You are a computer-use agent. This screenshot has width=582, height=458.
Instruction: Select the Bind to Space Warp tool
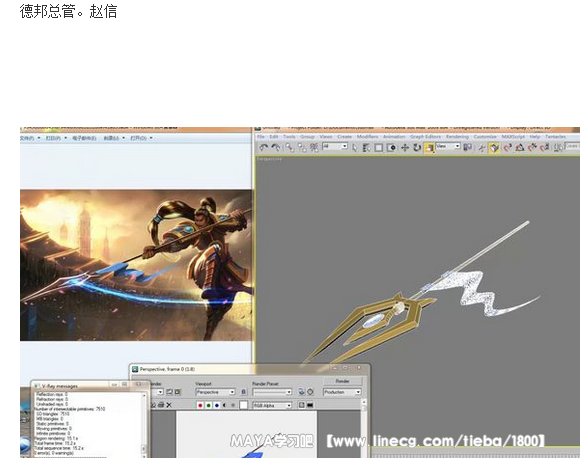[314, 148]
